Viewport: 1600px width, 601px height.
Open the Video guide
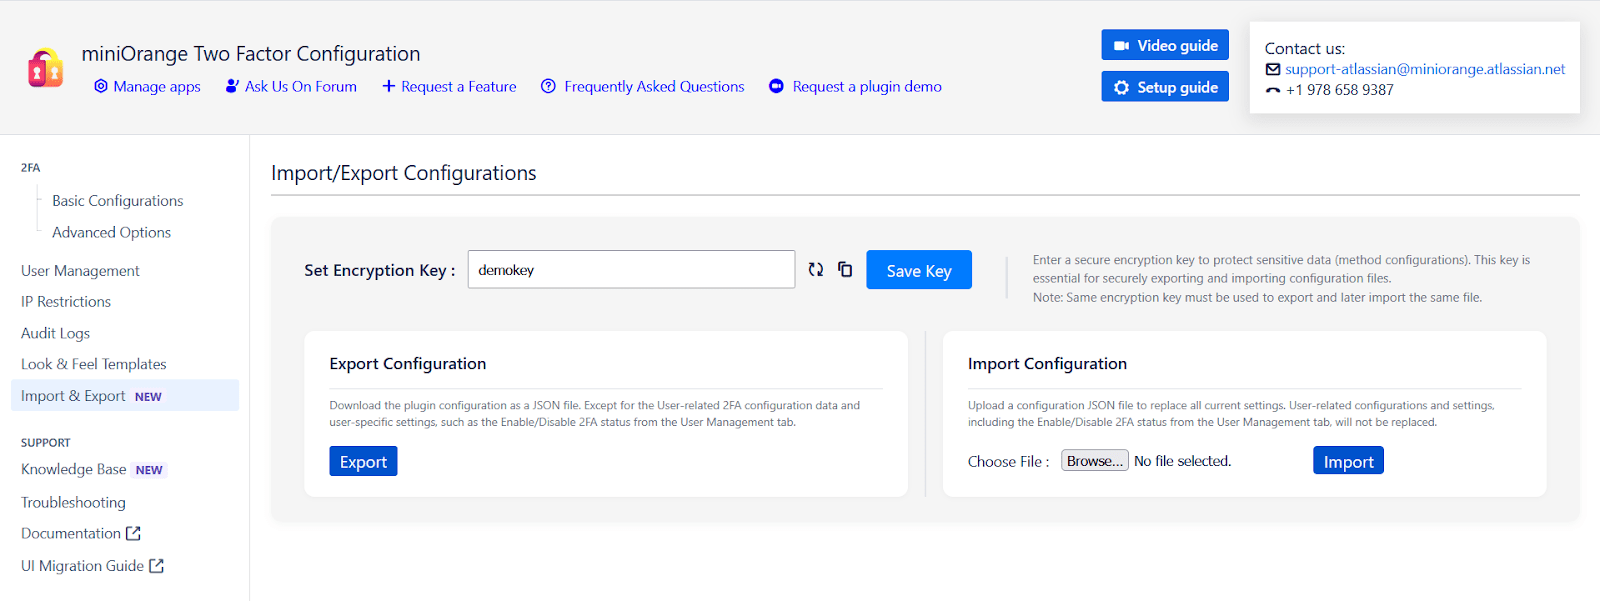[x=1165, y=45]
